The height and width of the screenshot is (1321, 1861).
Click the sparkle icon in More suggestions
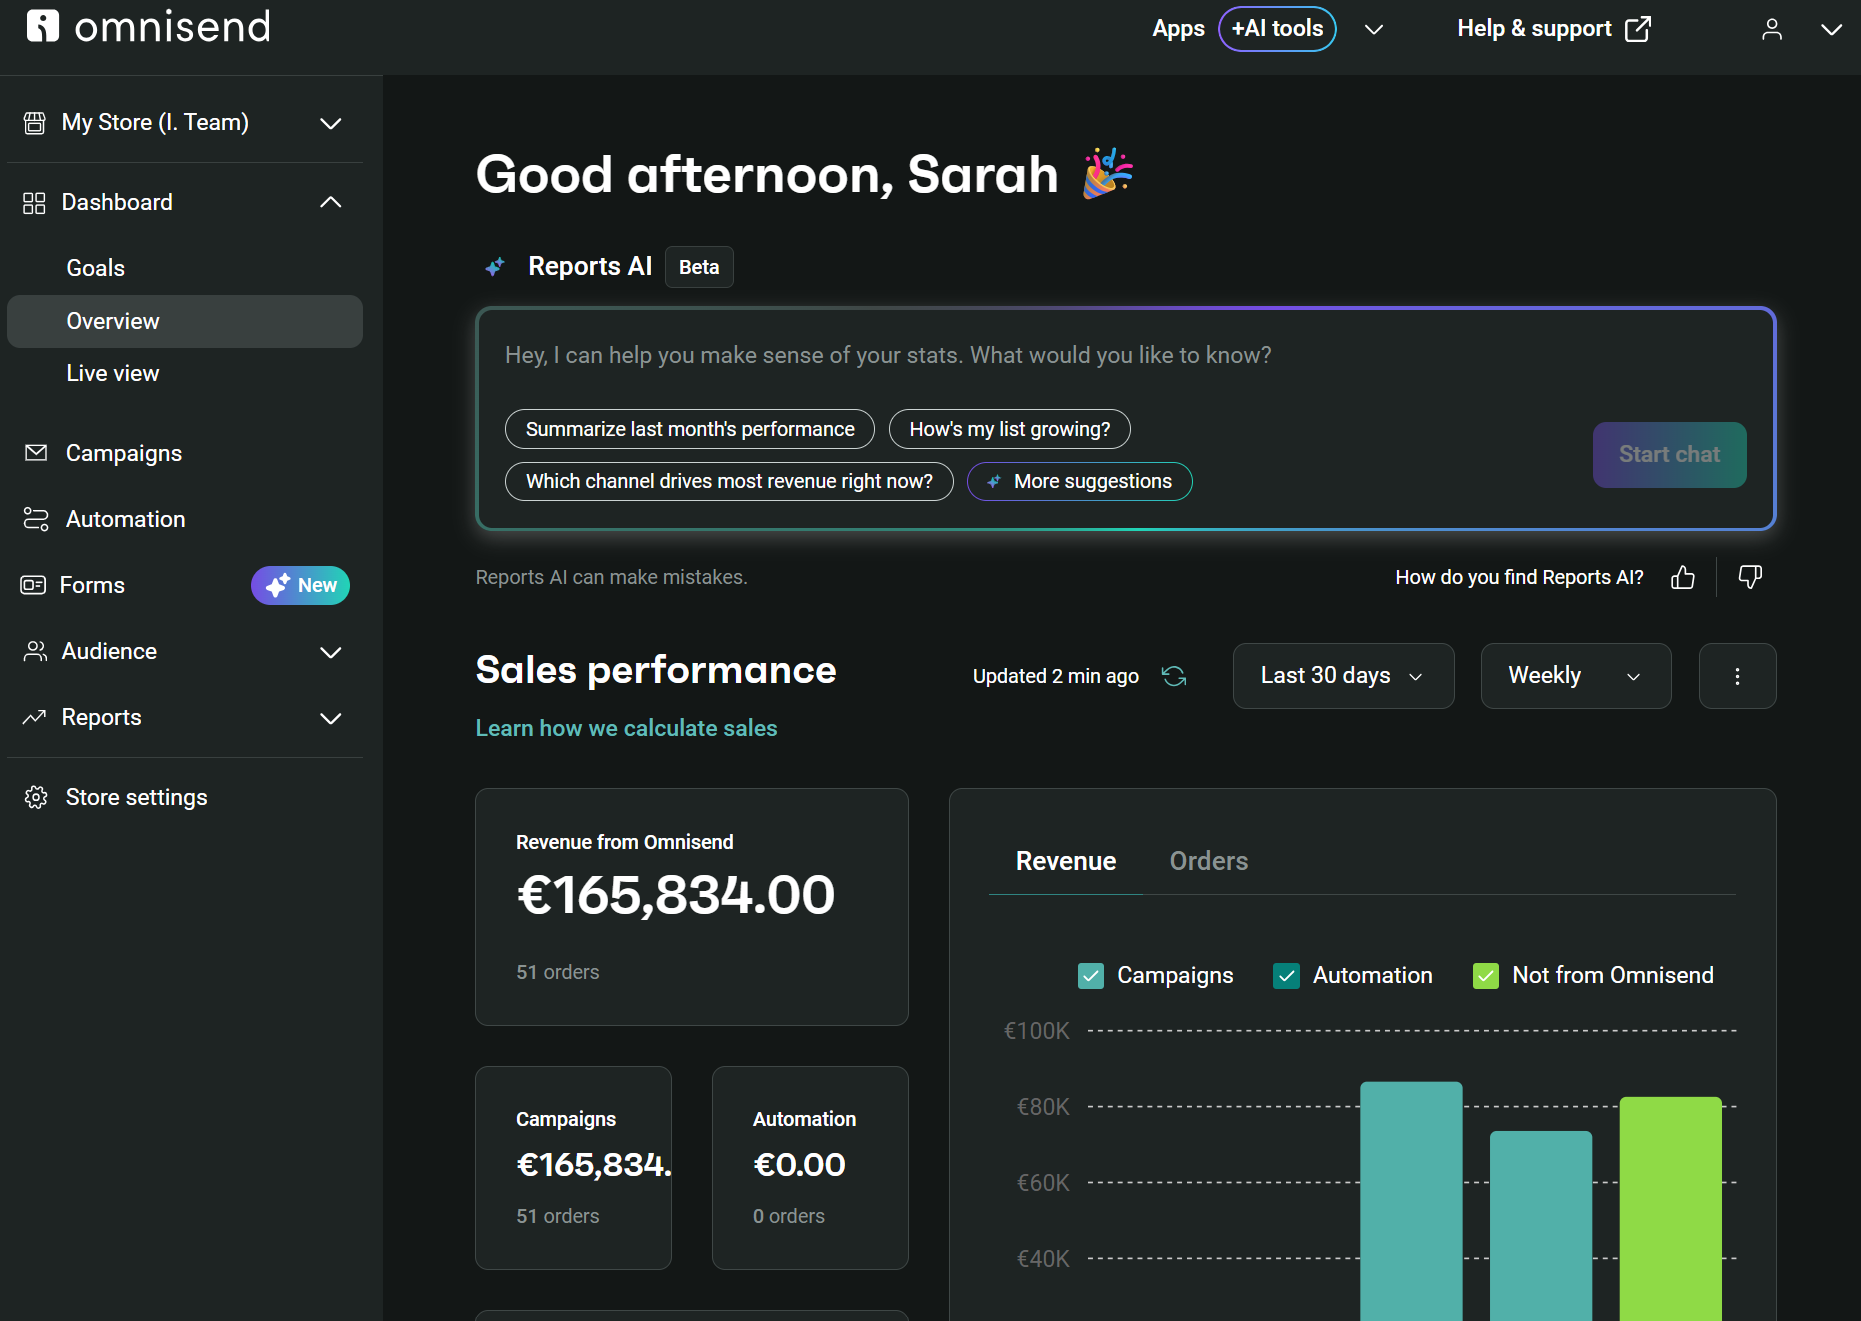click(994, 482)
